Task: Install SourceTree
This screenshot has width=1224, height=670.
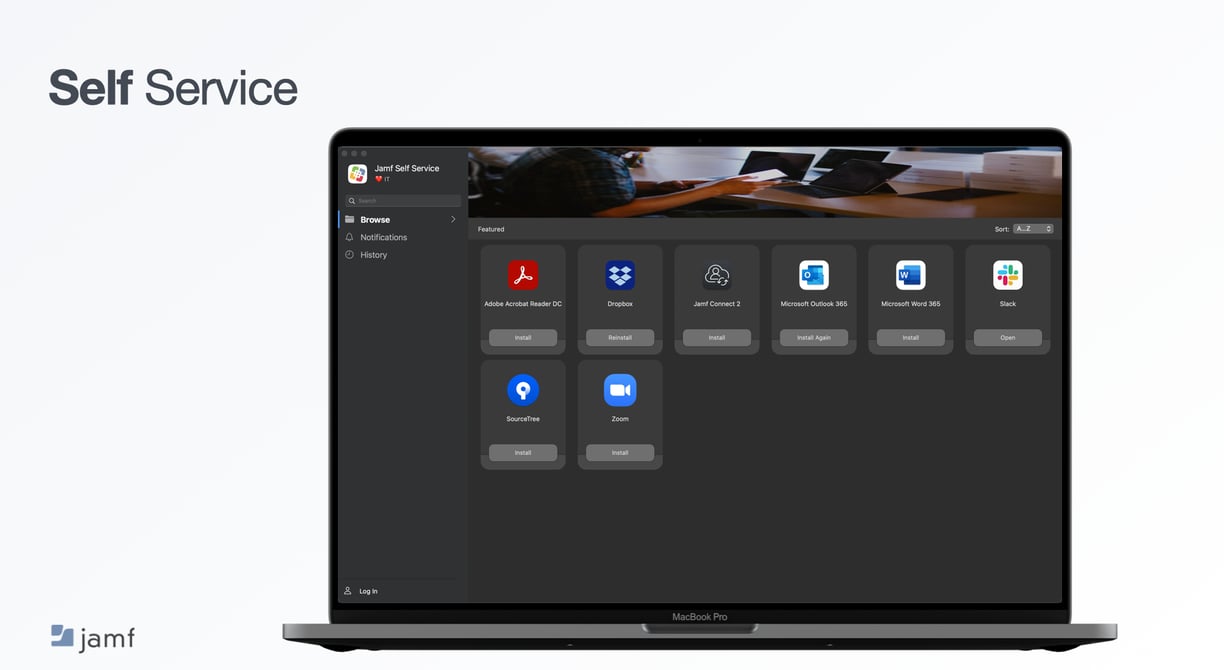Action: [523, 453]
